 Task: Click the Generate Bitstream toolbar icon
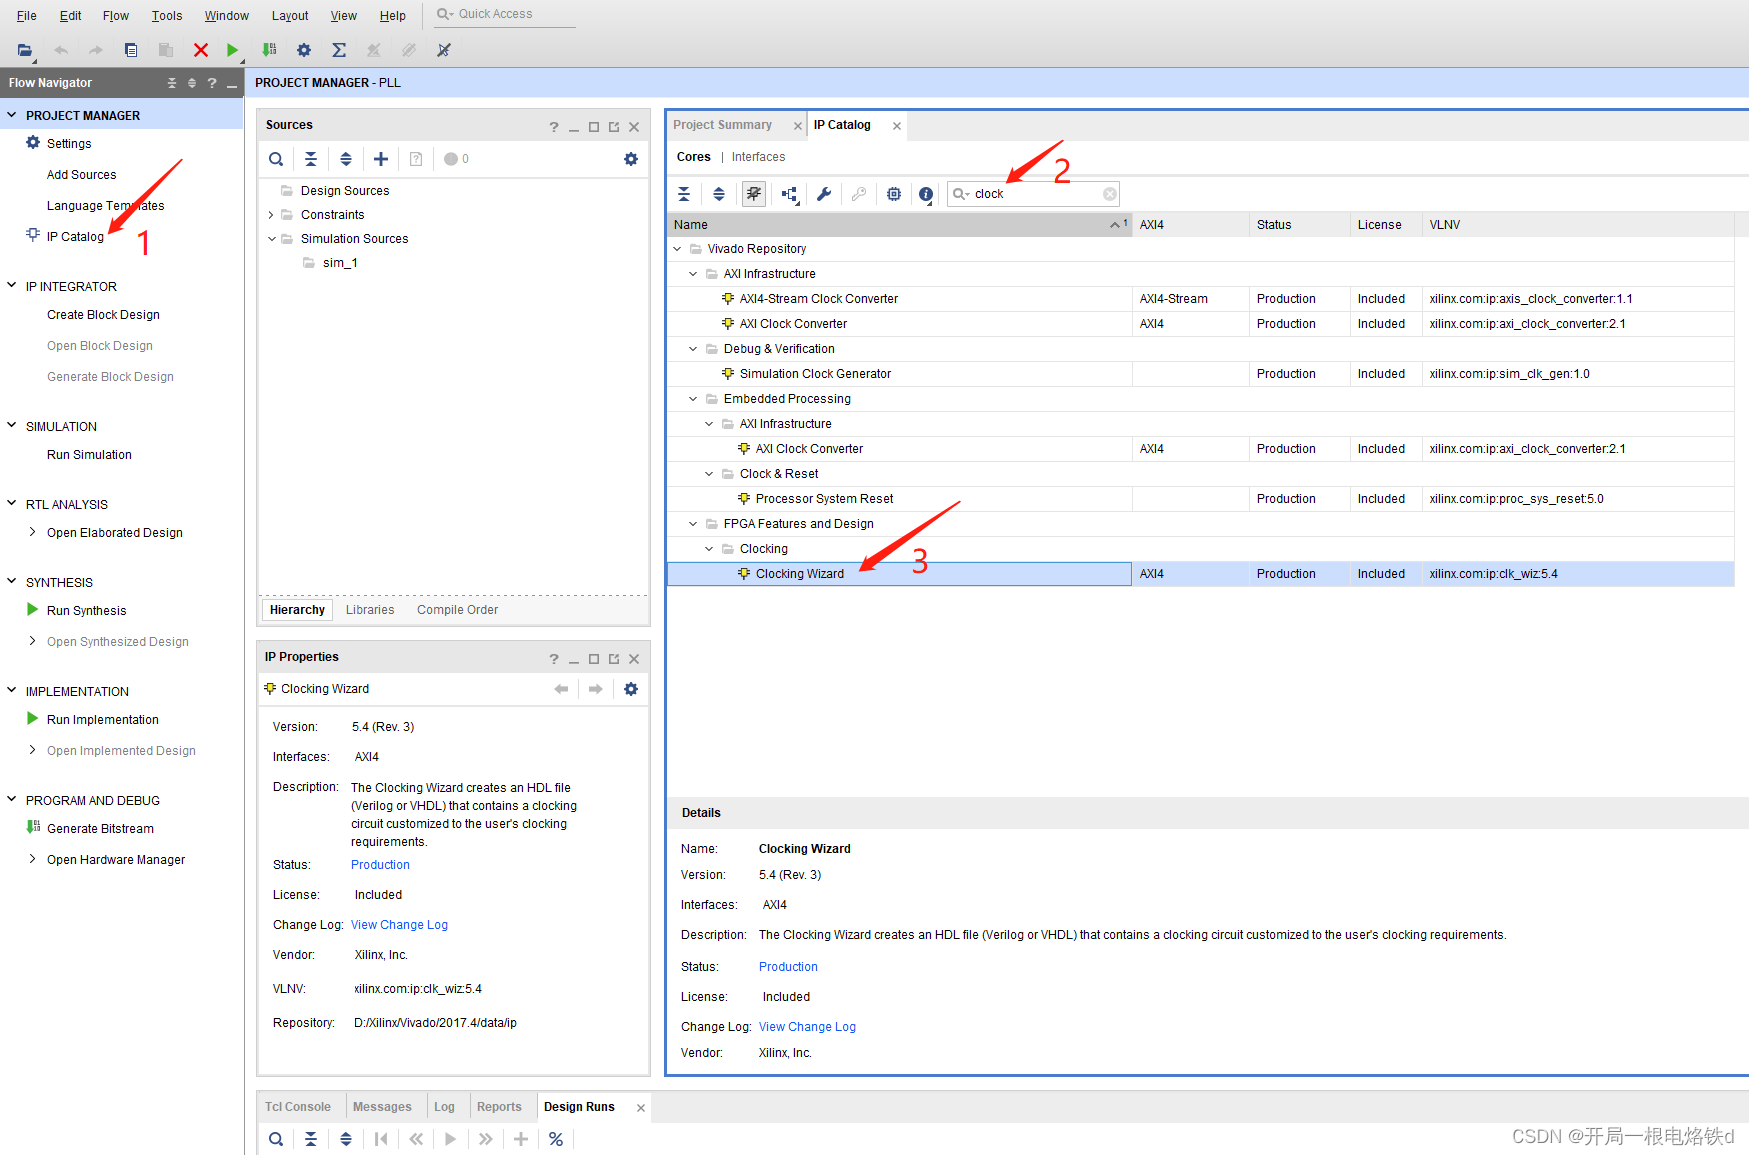tap(269, 50)
